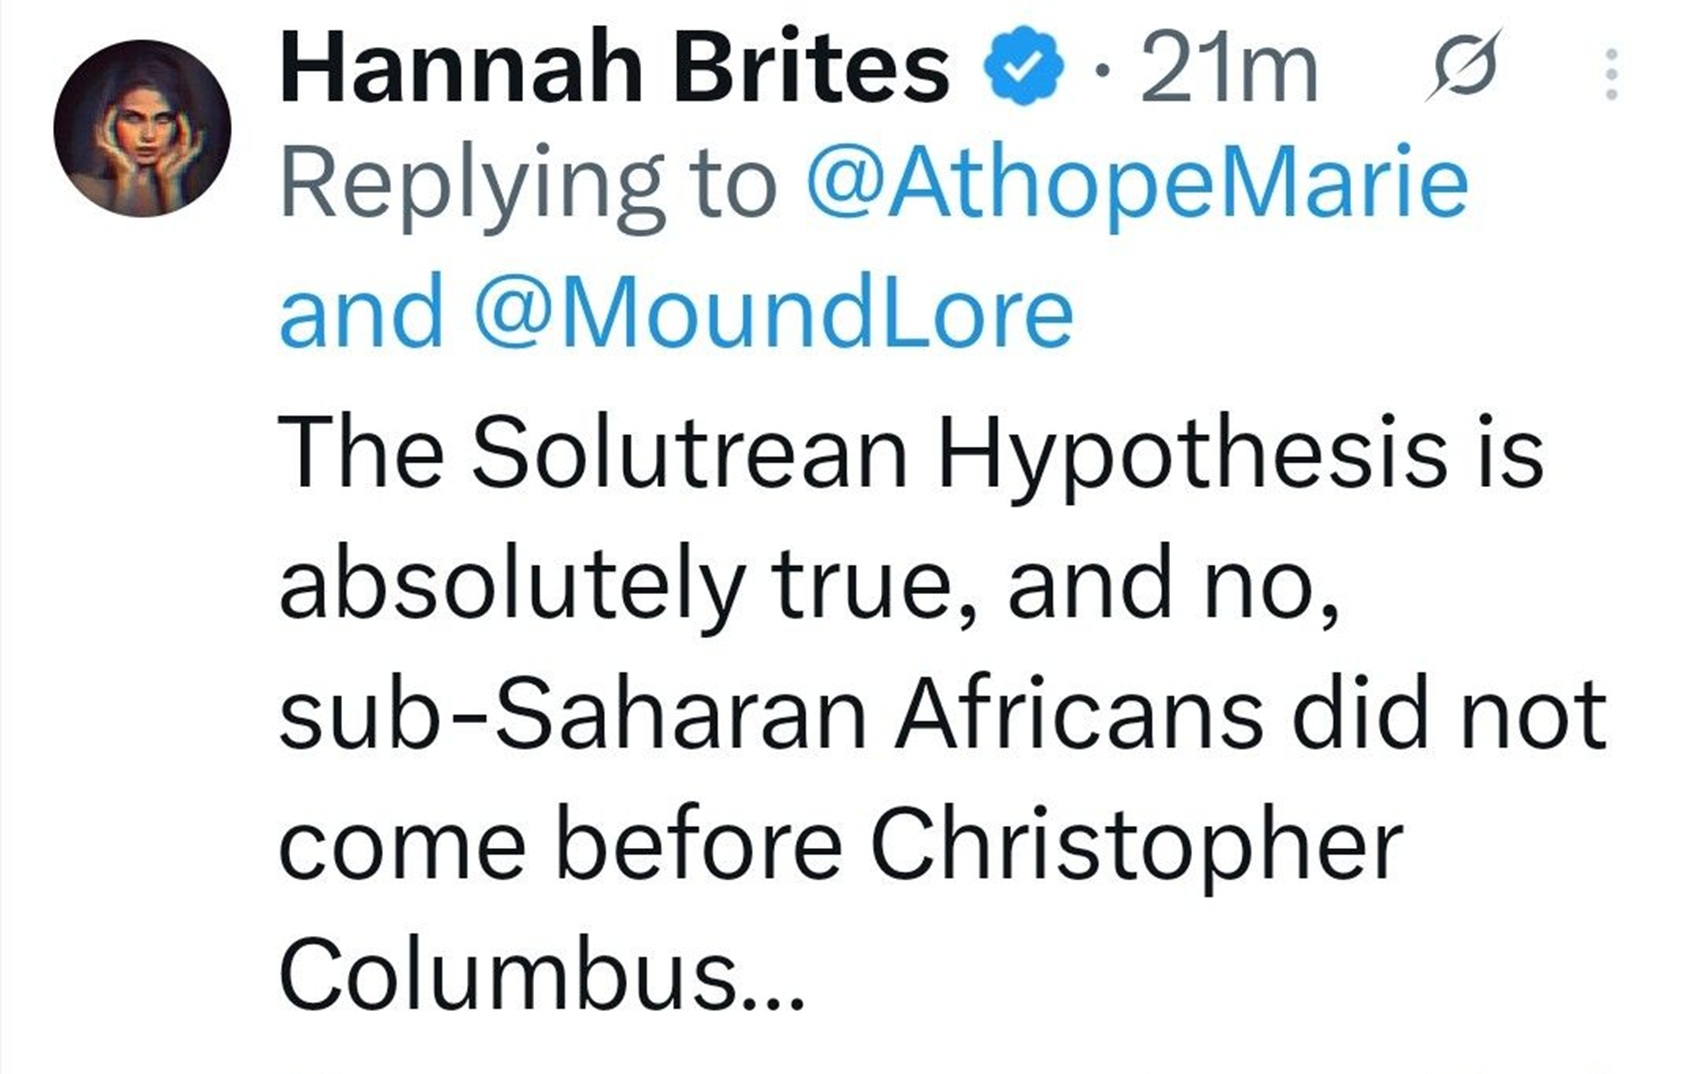Click the word "and" before @MoundLore

361,313
